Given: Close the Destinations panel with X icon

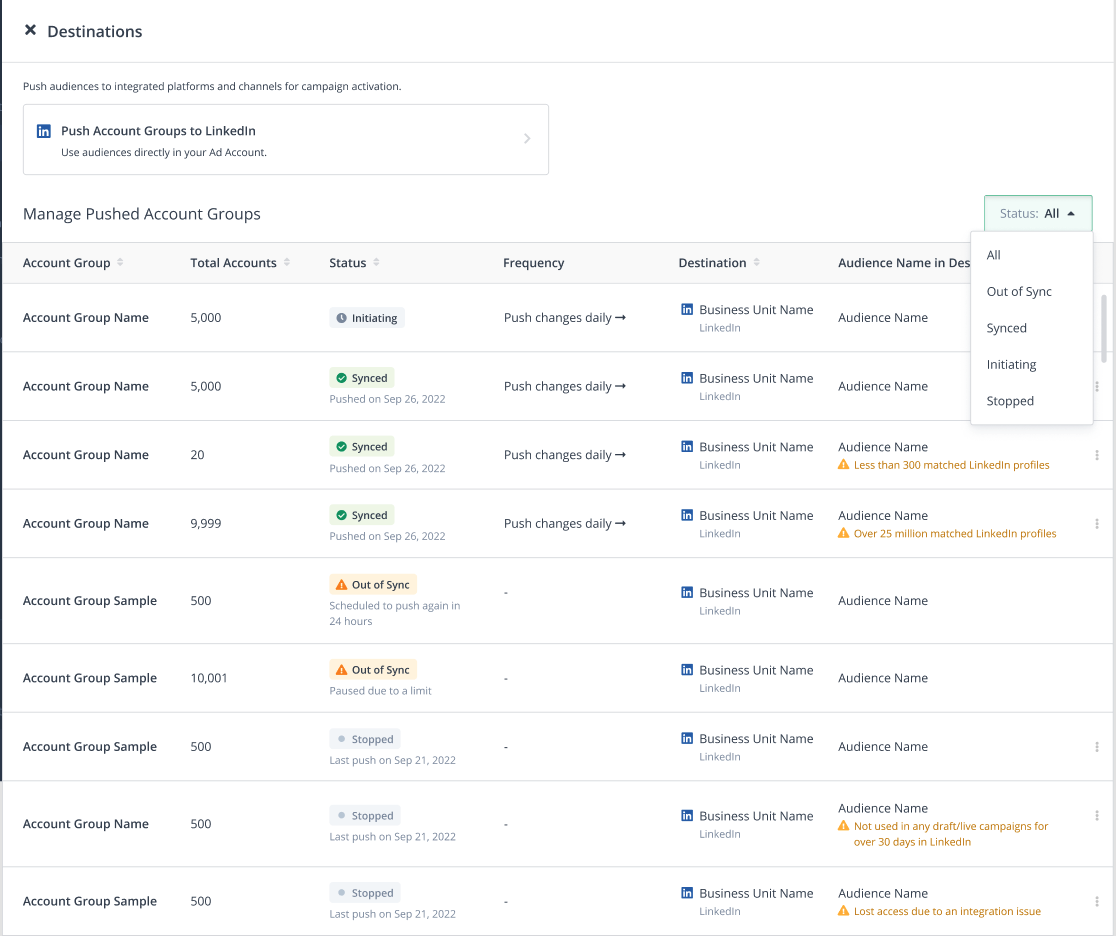Looking at the screenshot, I should (x=30, y=31).
